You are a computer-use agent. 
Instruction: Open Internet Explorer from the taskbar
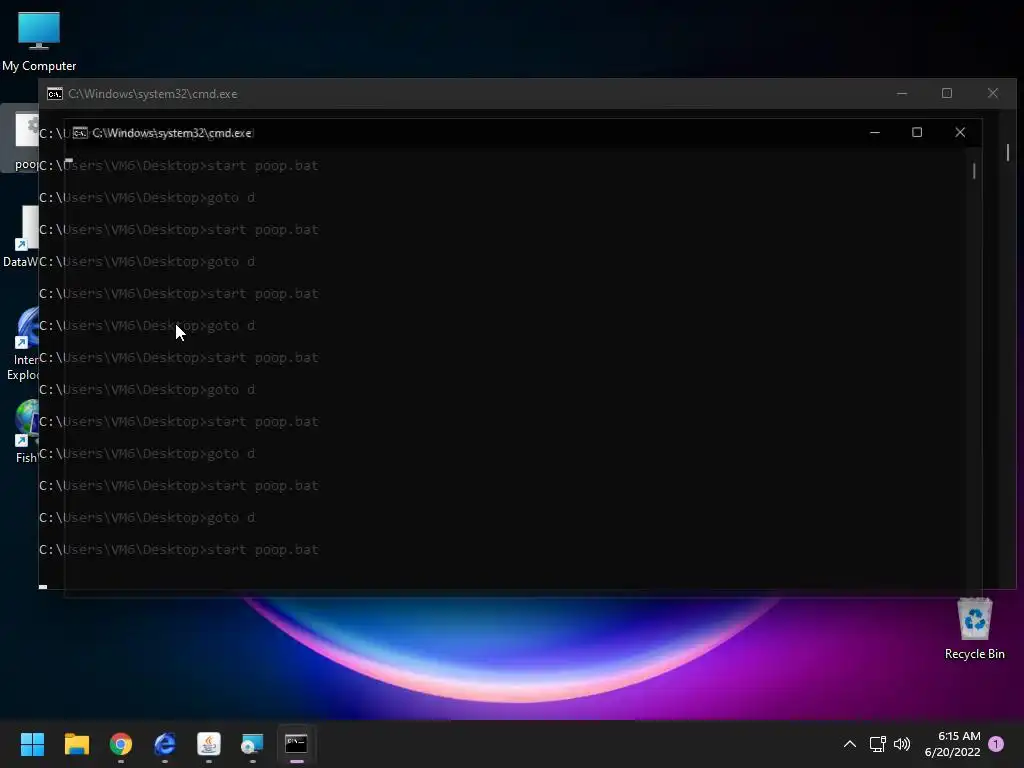[165, 744]
